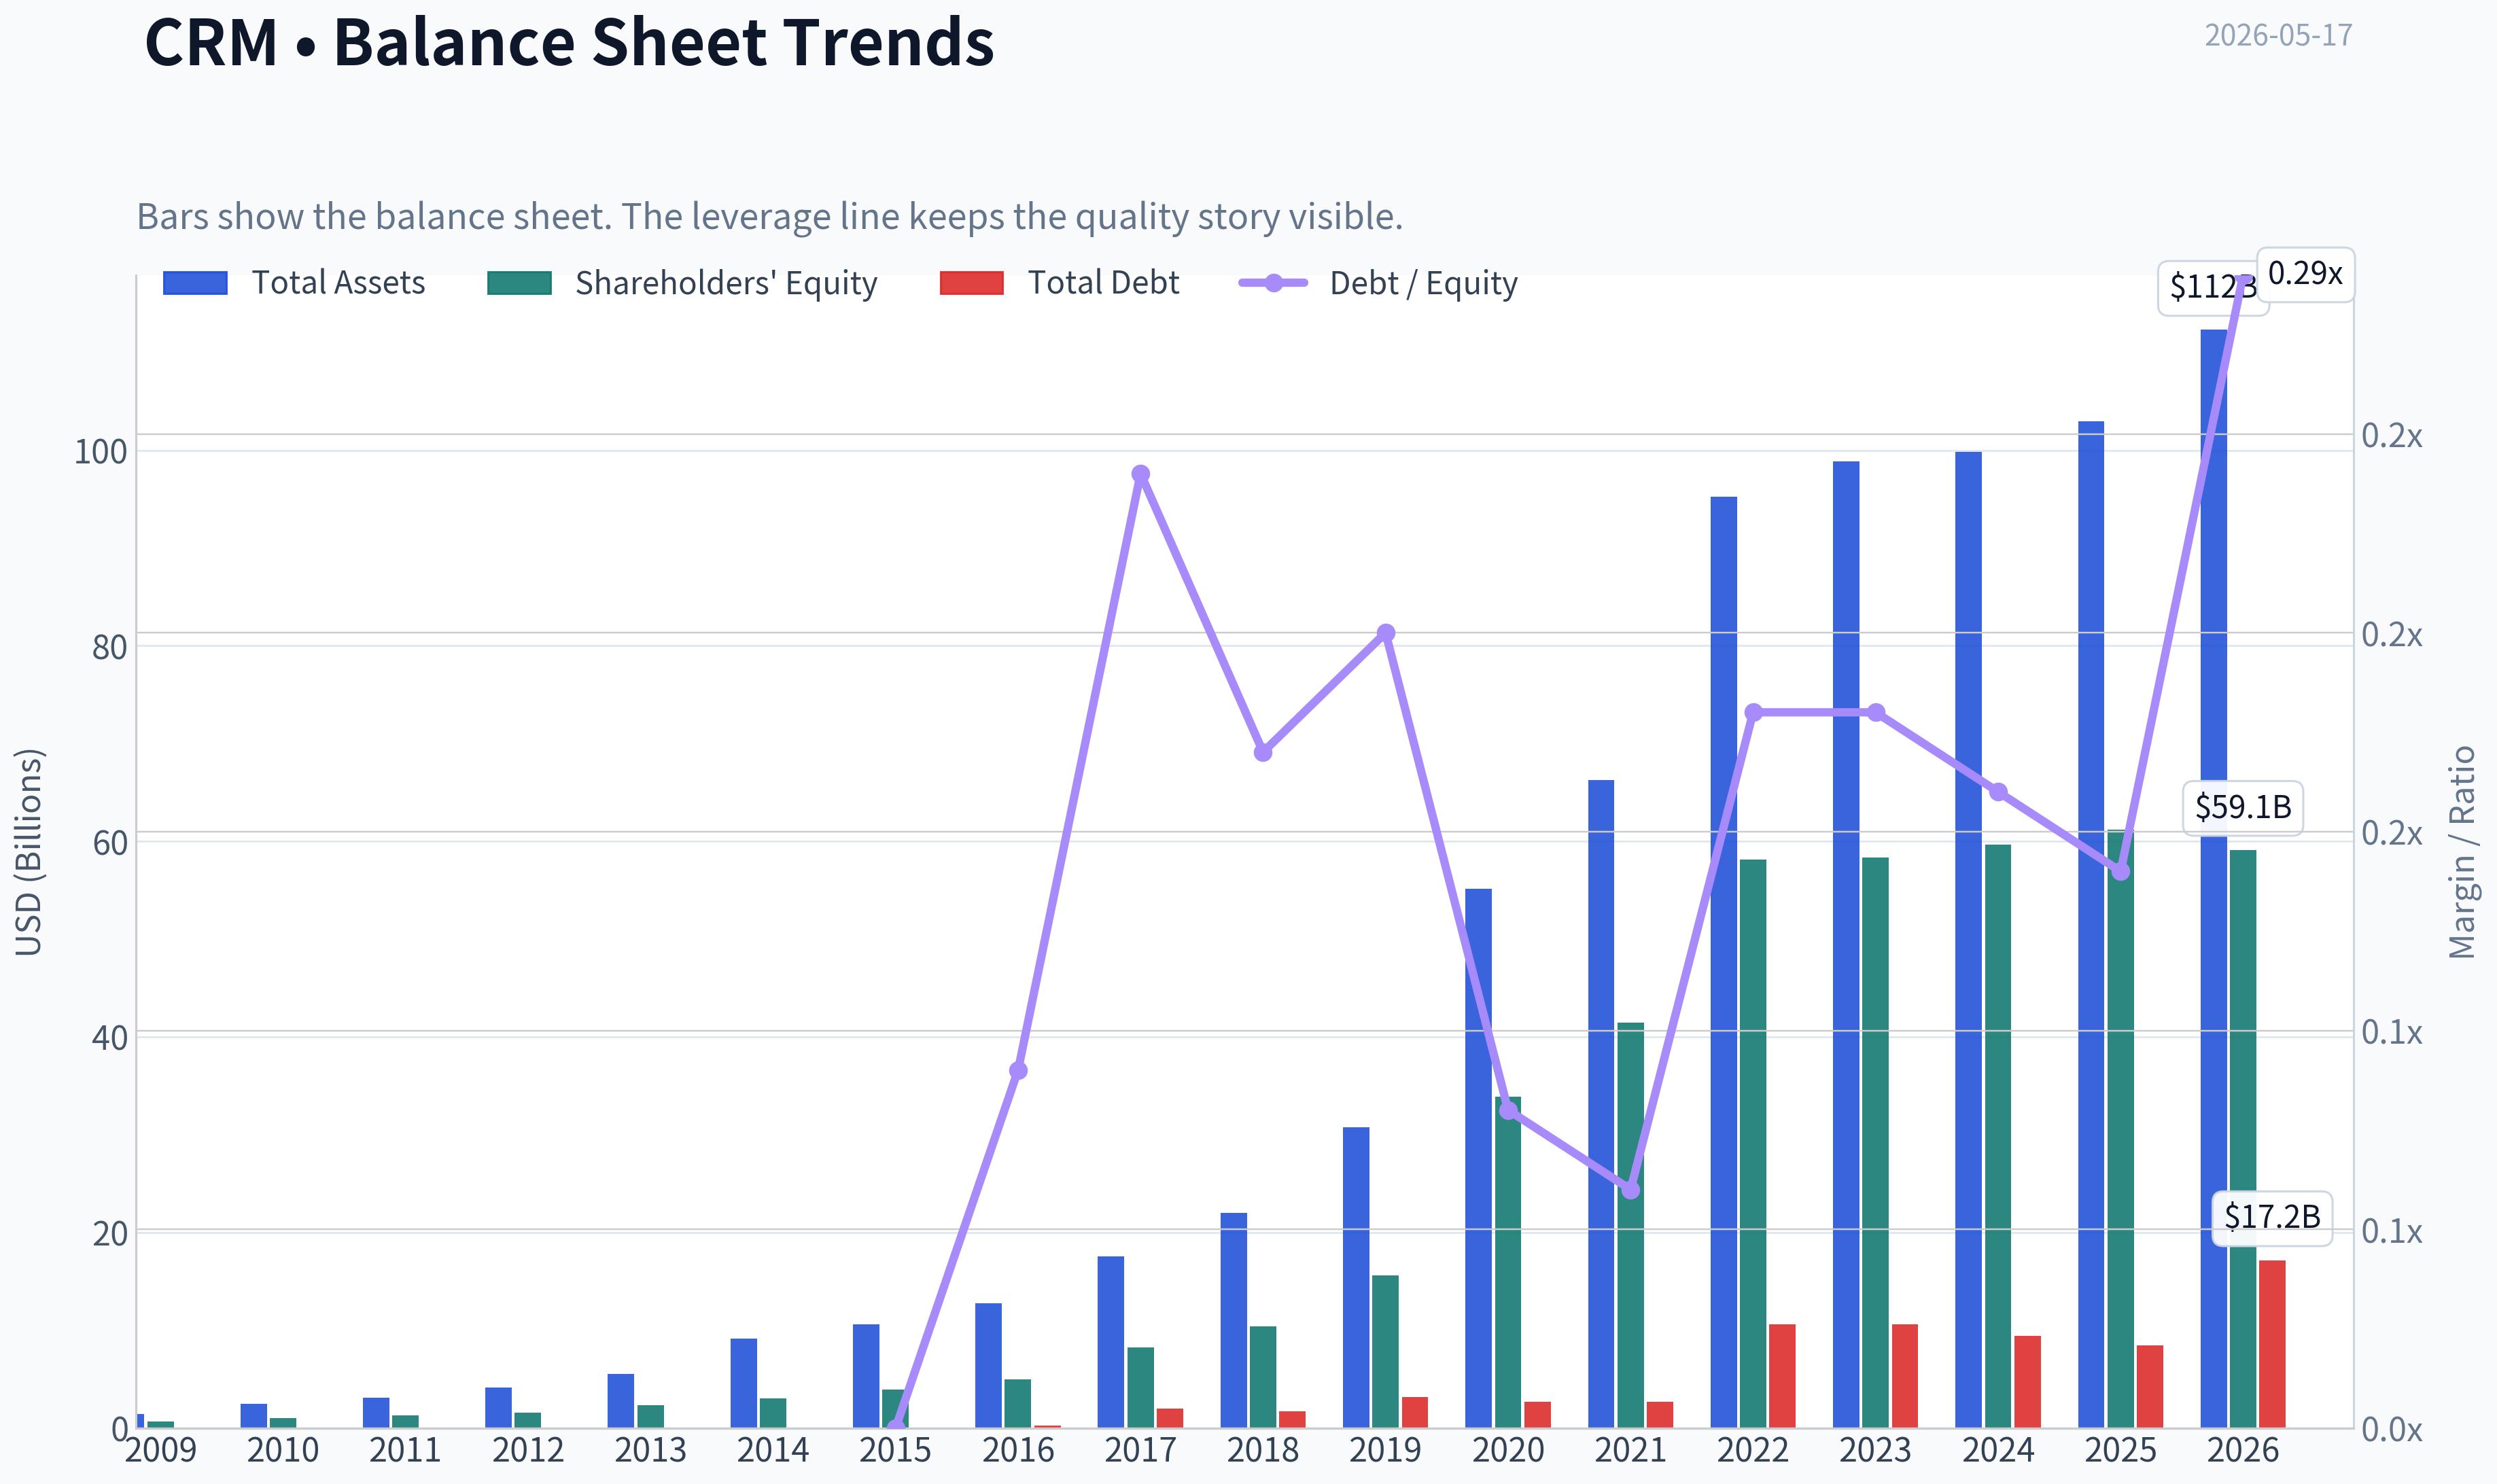Click the 'Margin / Ratio' right axis title
The image size is (2497, 1484).
[x=2462, y=852]
